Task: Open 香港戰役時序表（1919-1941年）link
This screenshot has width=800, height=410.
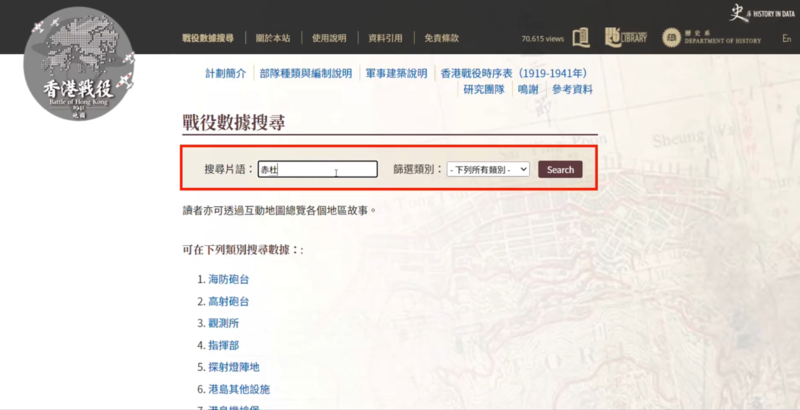Action: tap(516, 73)
